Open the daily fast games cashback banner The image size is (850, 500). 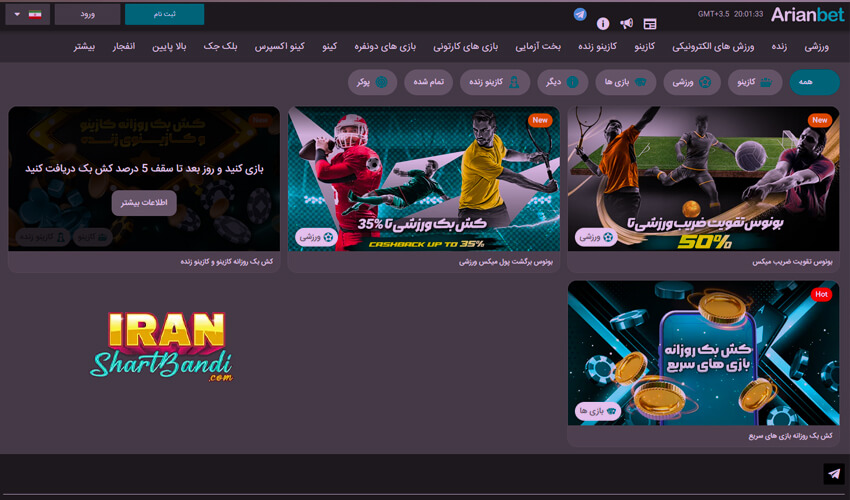(703, 352)
